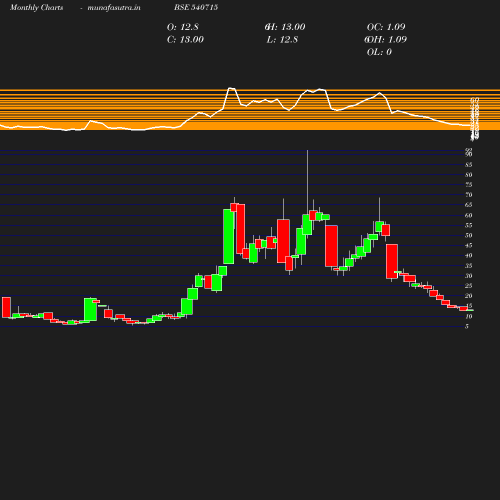Click the price axis label 30

tap(469, 276)
